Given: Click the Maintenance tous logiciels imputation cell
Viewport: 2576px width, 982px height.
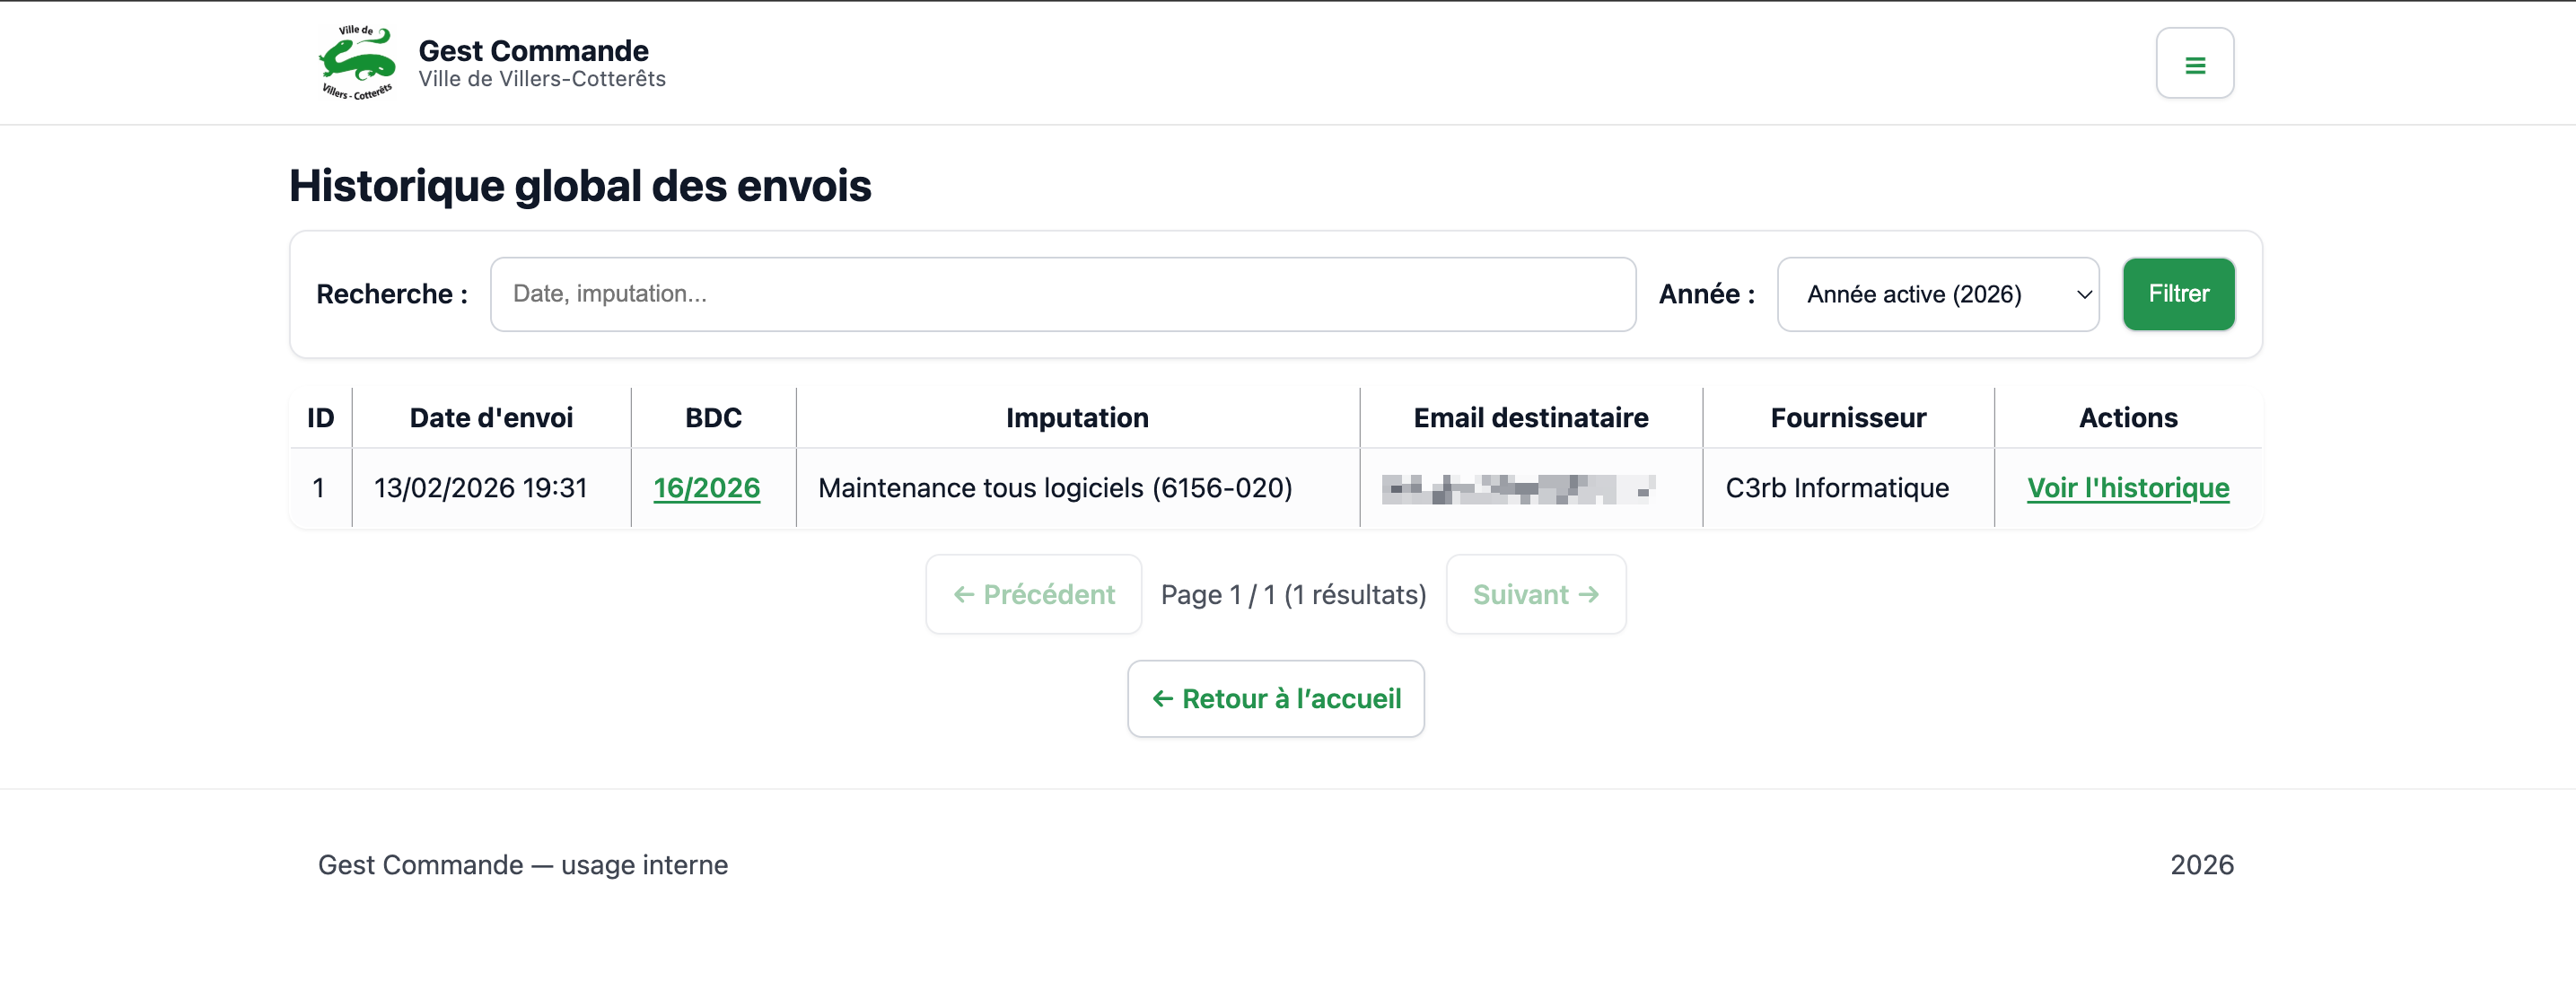Looking at the screenshot, I should coord(1055,488).
